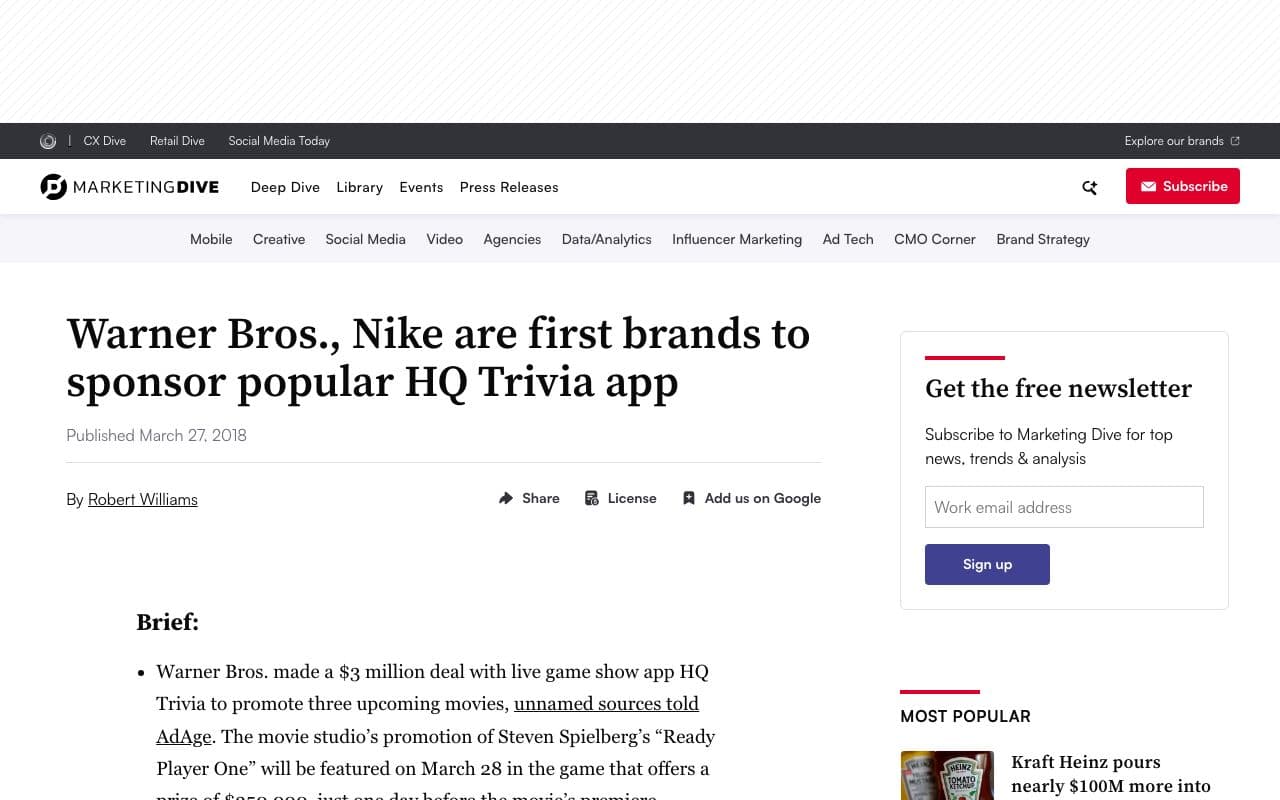
Task: Select the CMO Corner topic
Action: pos(935,239)
